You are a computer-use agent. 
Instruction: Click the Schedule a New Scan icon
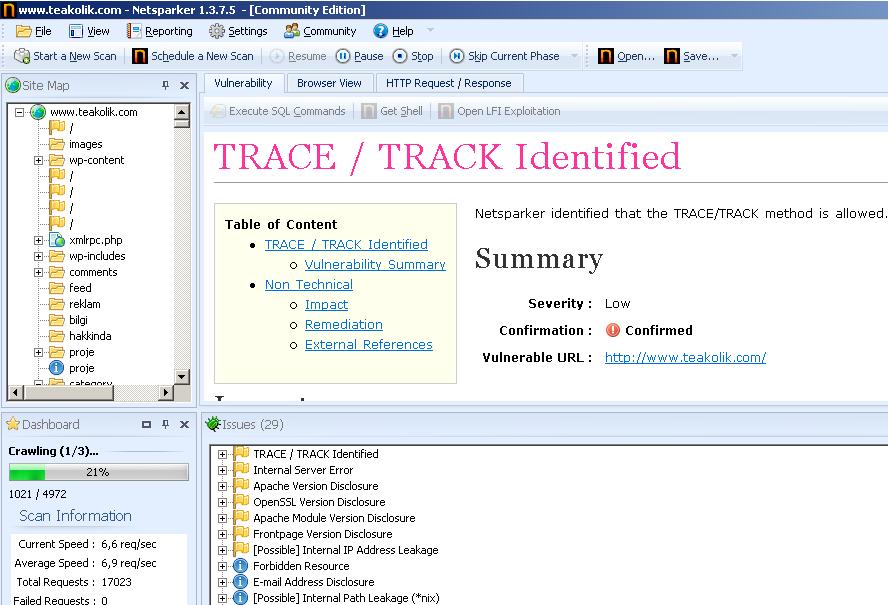pos(139,56)
